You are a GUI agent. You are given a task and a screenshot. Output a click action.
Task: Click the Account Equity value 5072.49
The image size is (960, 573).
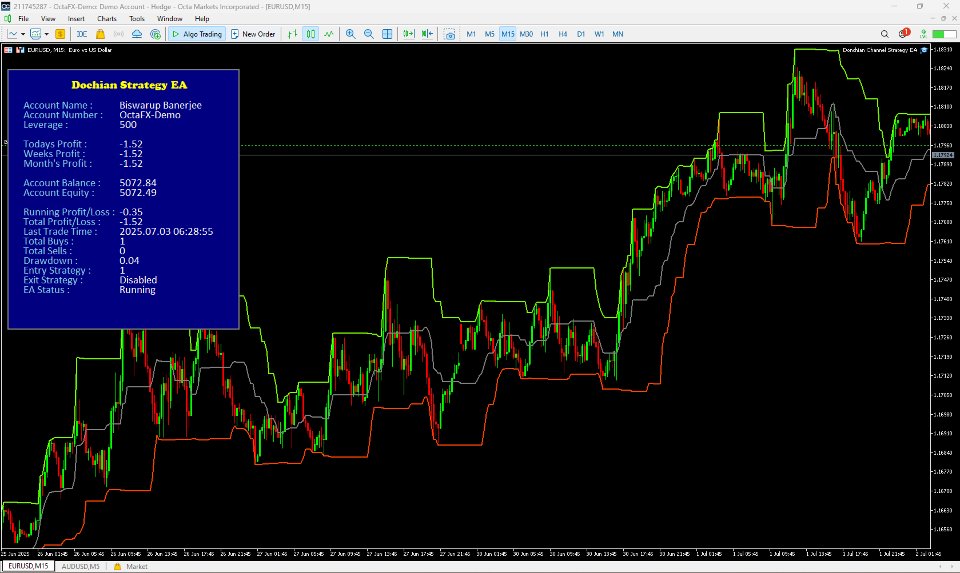point(138,193)
